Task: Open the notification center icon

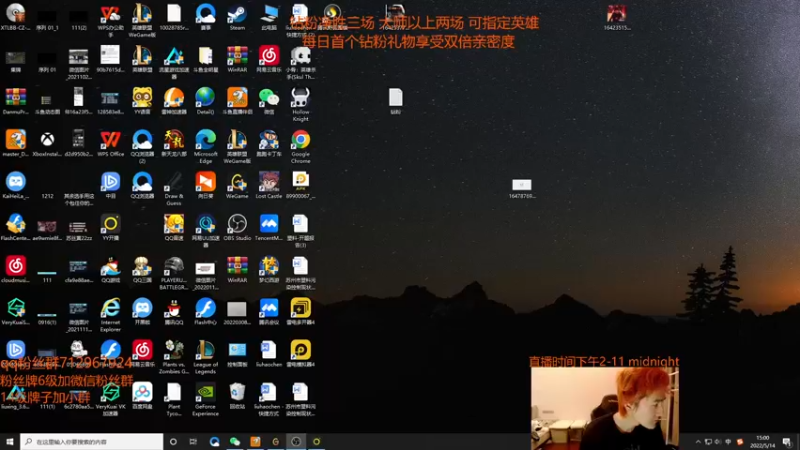Action: pos(787,442)
